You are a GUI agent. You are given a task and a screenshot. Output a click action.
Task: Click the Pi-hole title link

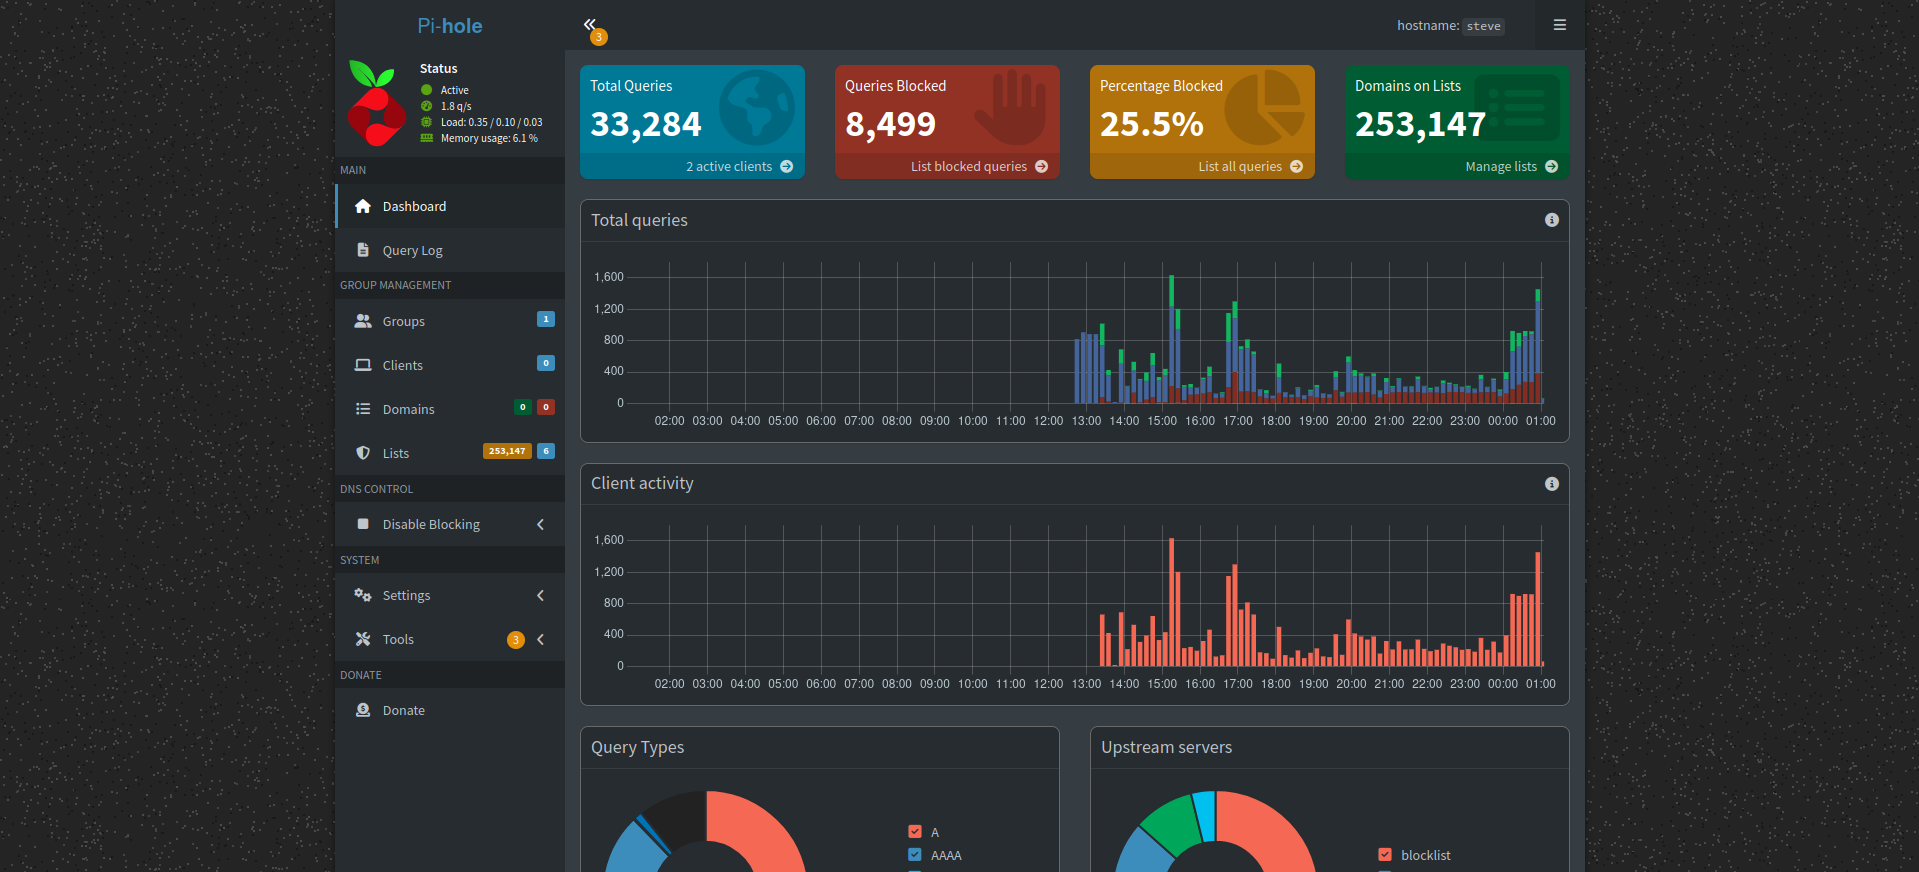pos(450,26)
